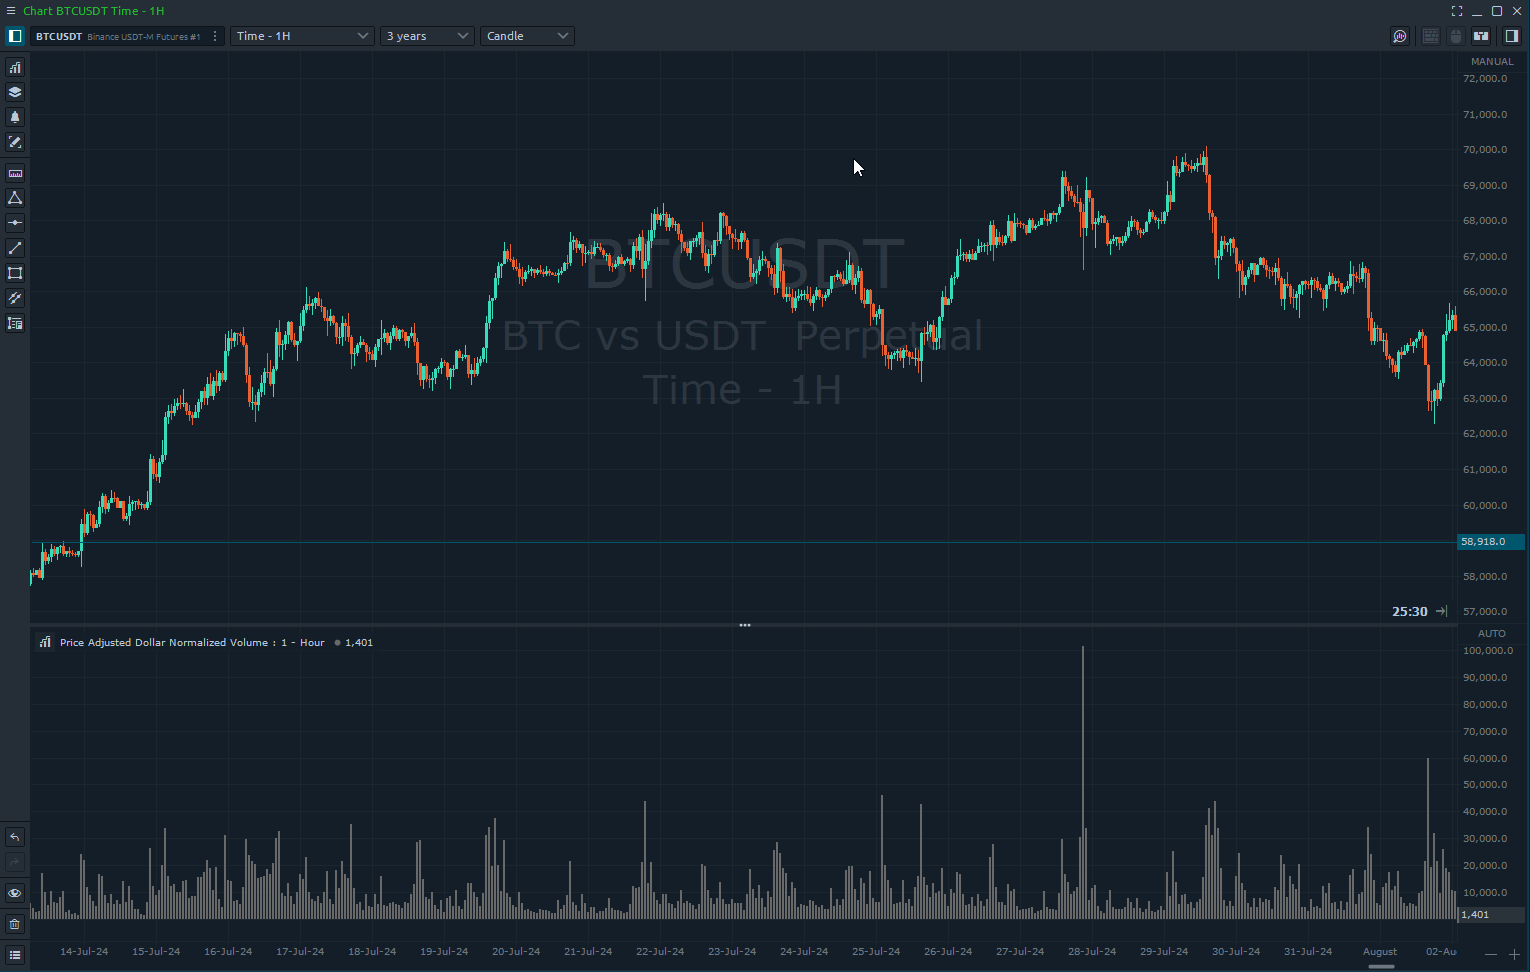Click the split panel layout icon
The width and height of the screenshot is (1530, 972).
click(1481, 36)
